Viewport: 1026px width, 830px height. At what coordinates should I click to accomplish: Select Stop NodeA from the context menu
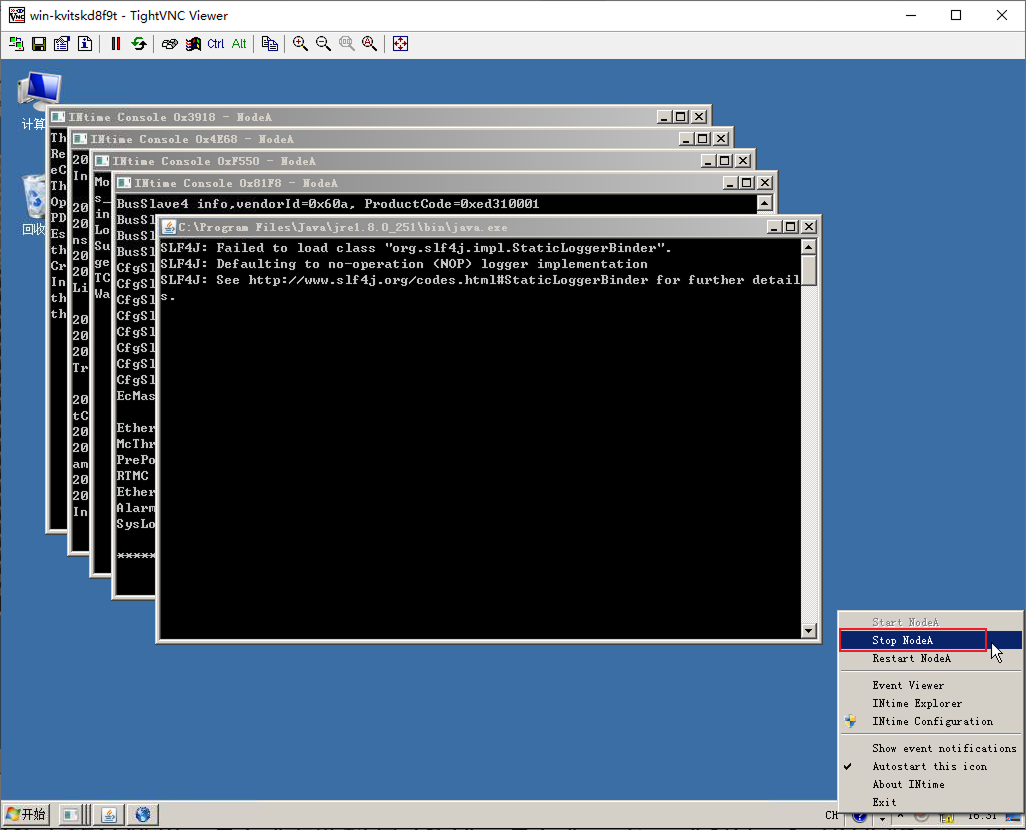point(903,640)
